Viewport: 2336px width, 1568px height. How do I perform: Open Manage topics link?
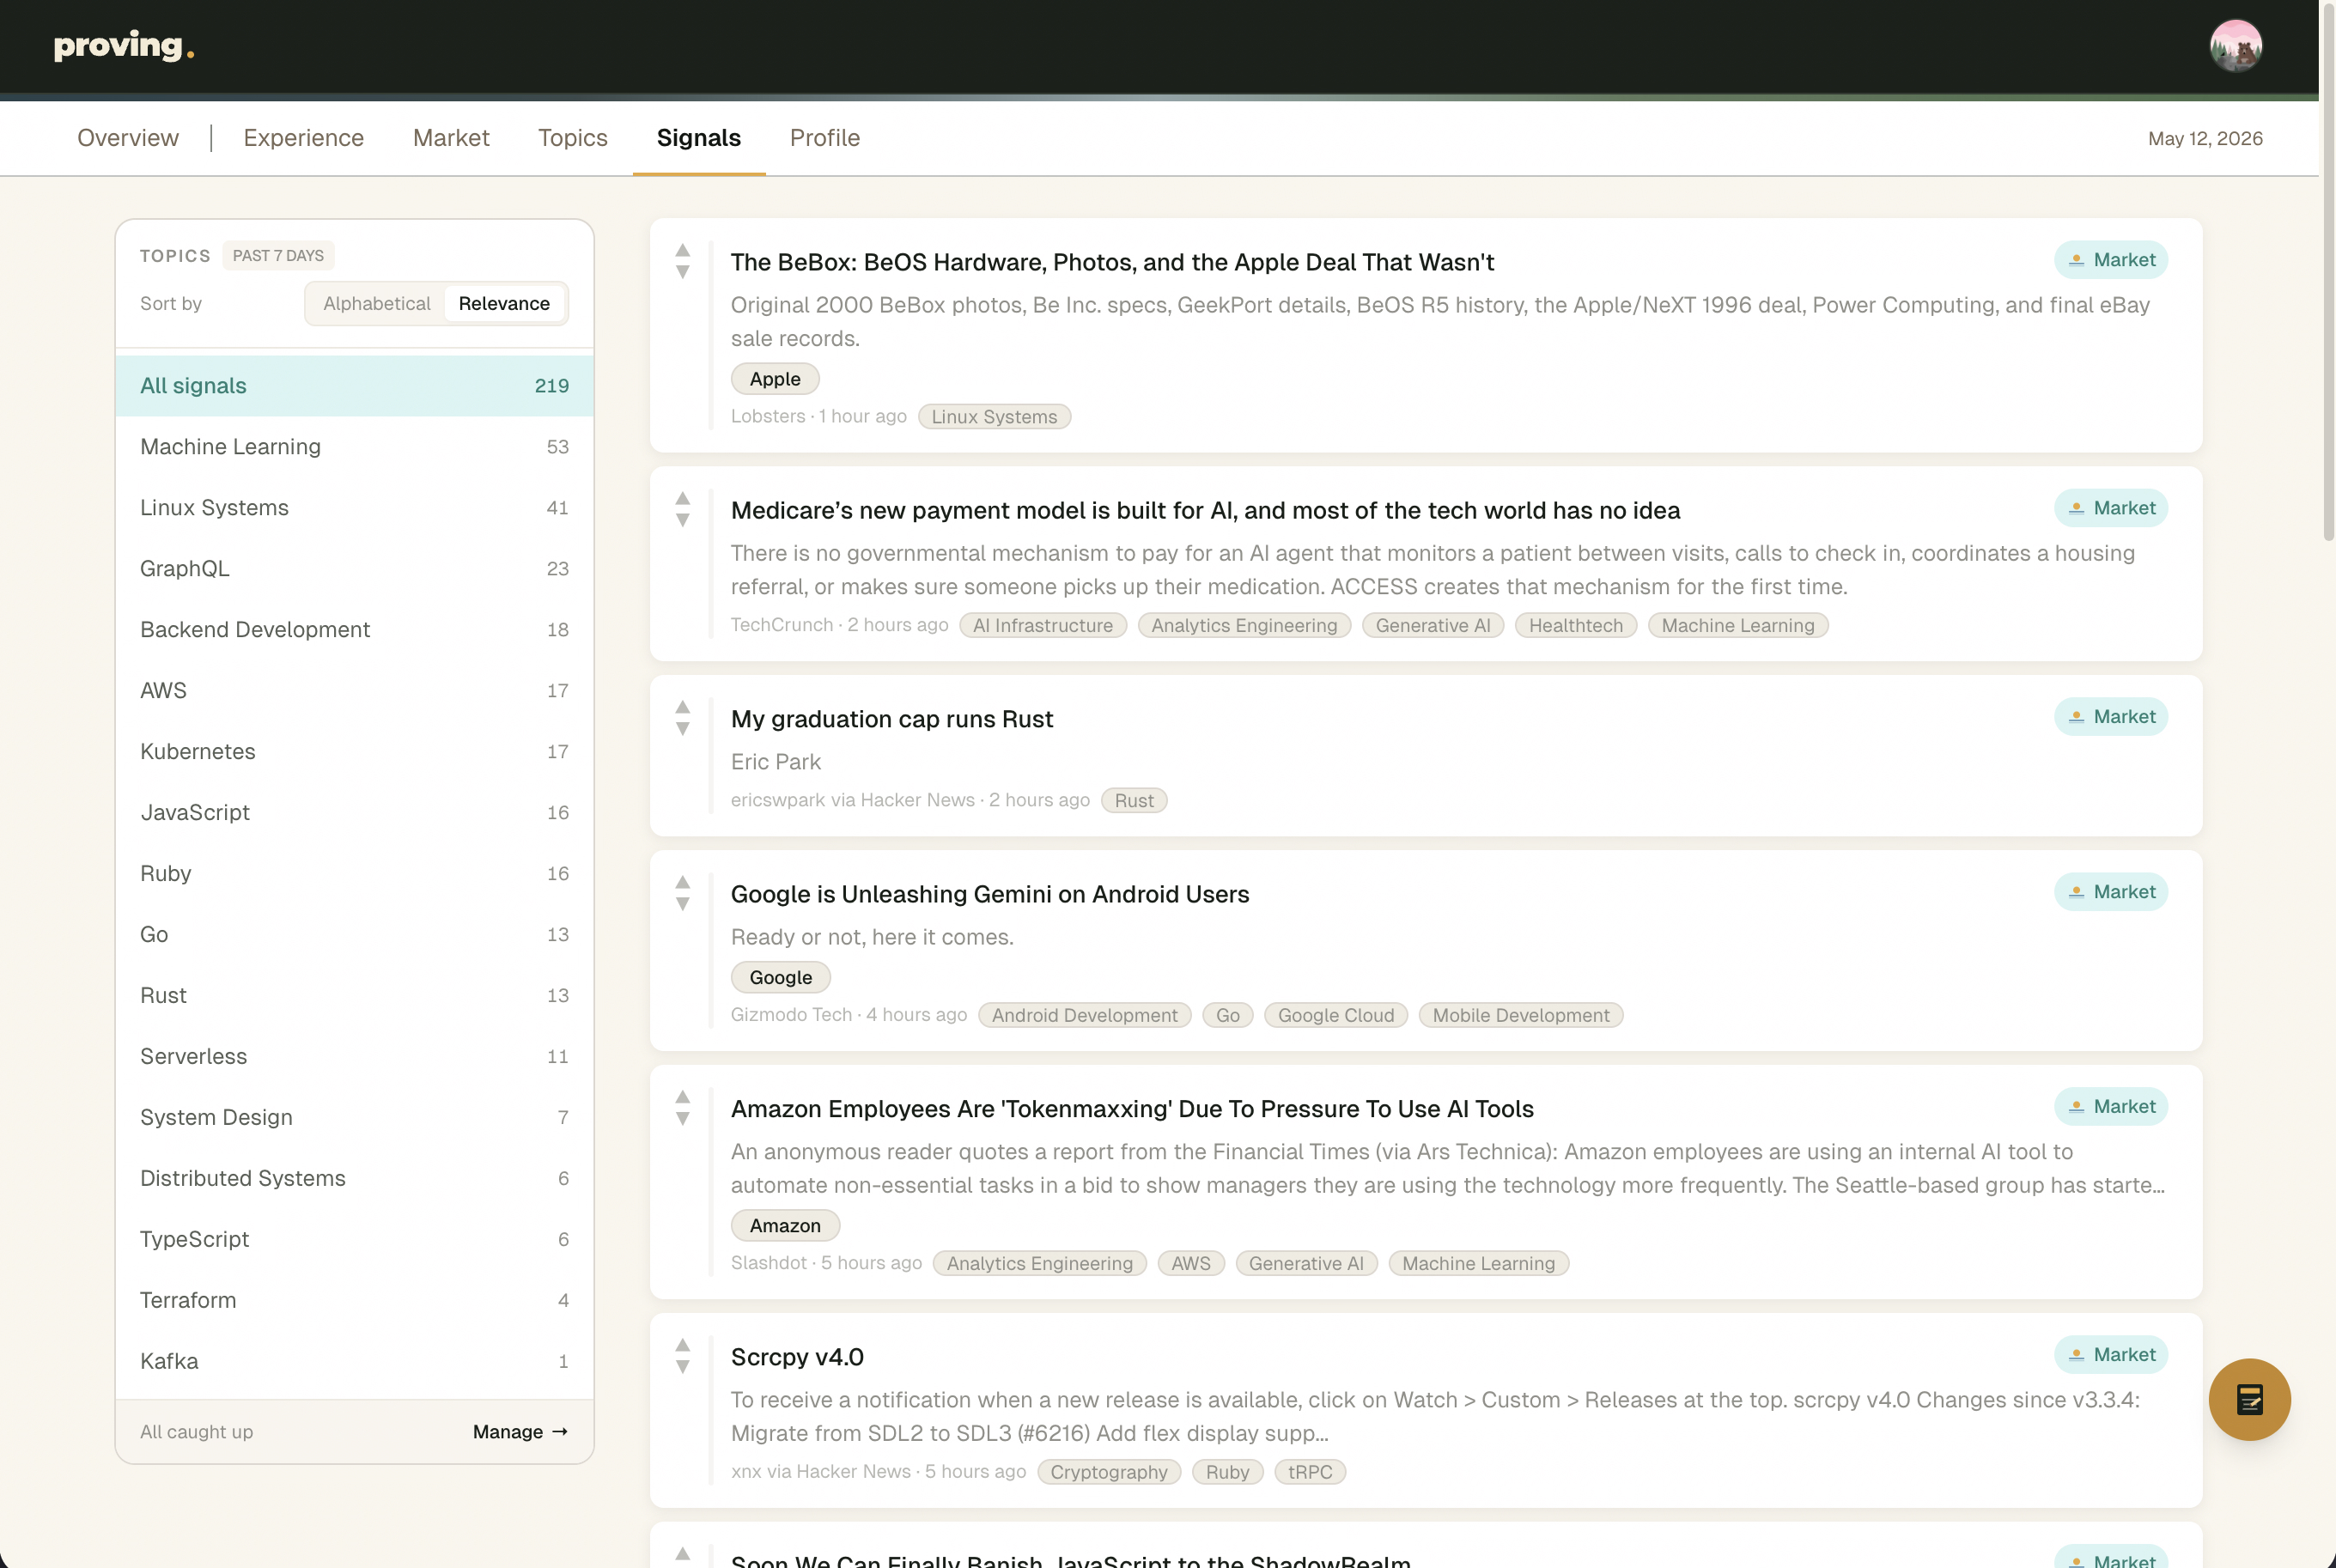pos(520,1432)
